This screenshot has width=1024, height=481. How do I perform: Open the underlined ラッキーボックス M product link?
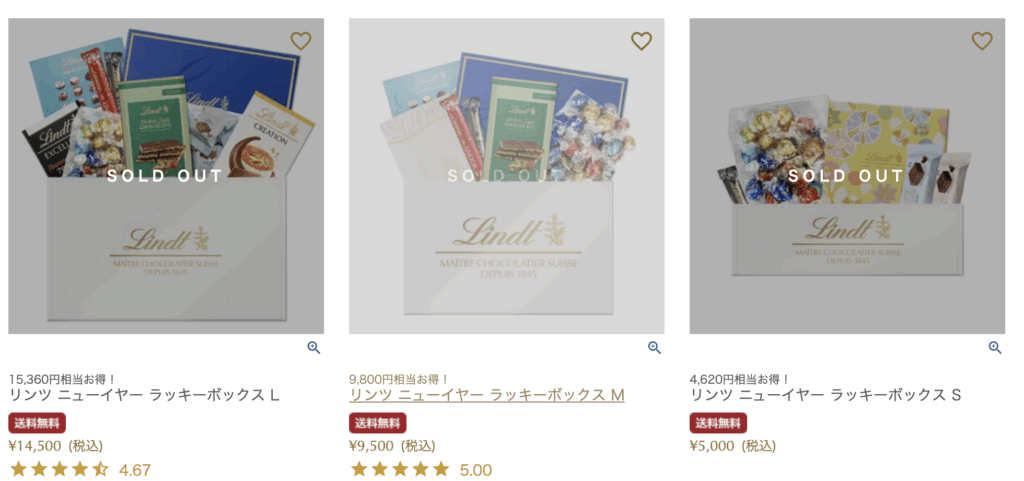point(487,395)
